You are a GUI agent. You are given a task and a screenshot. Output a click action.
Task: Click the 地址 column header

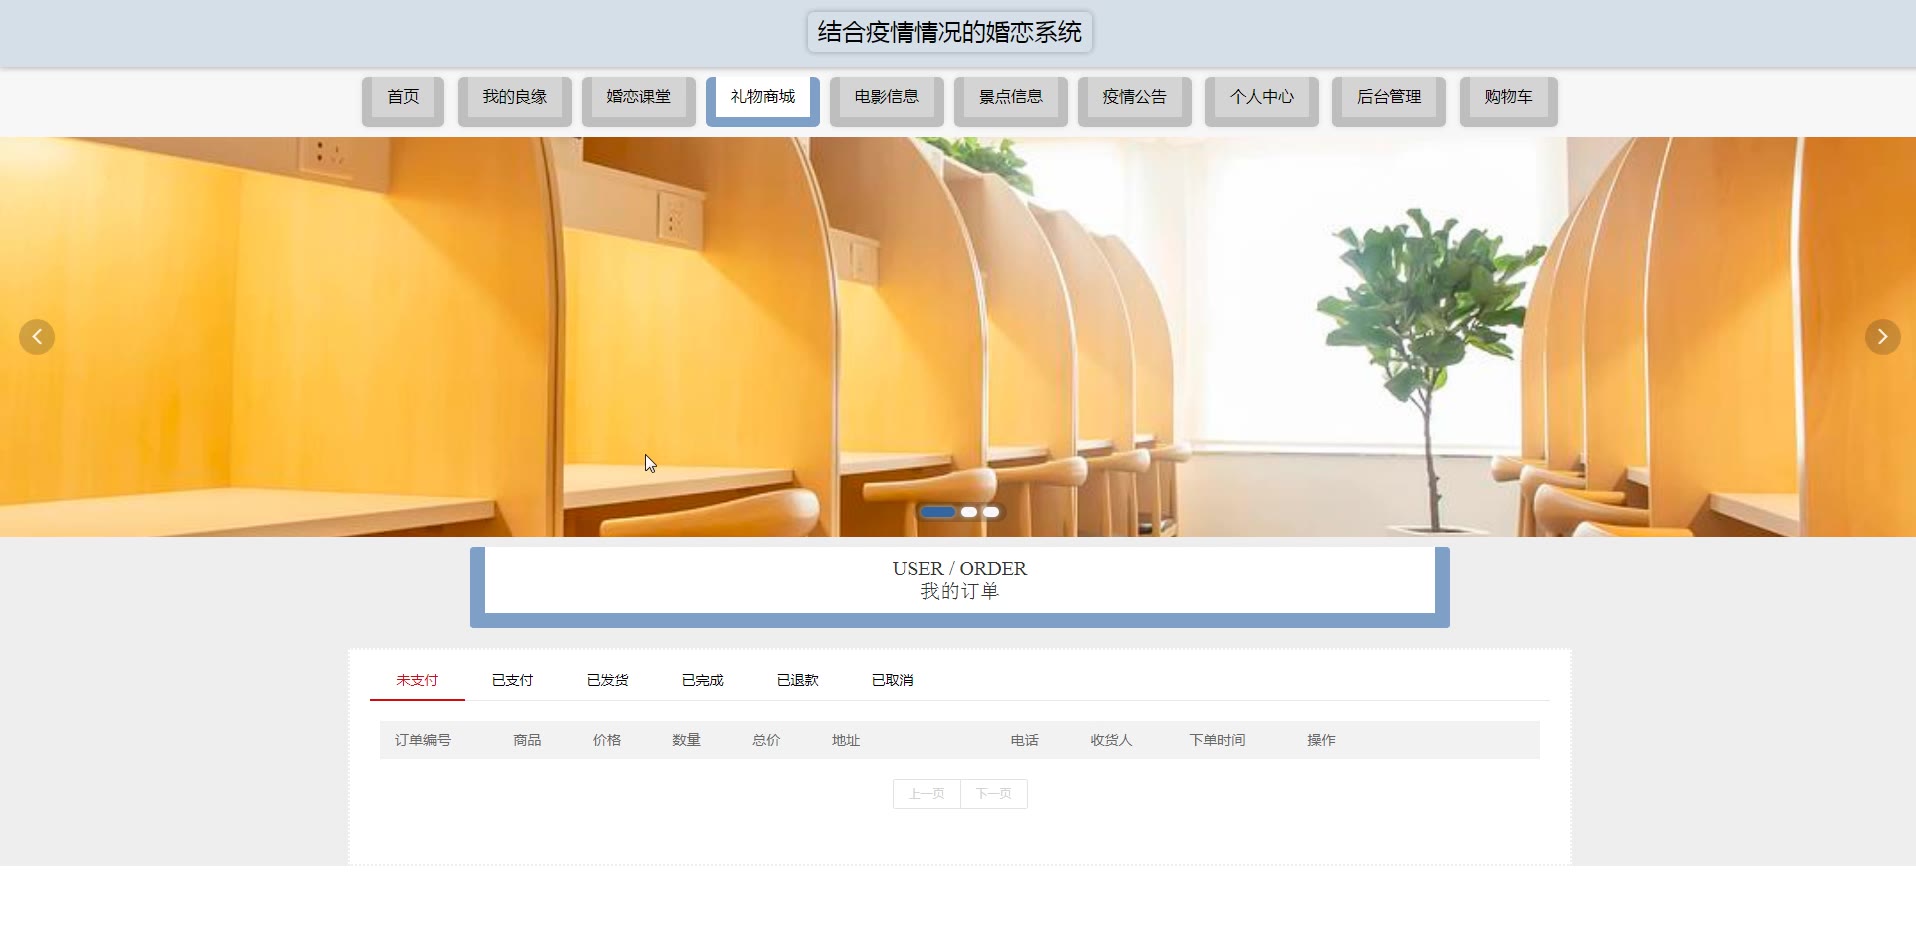(x=846, y=740)
